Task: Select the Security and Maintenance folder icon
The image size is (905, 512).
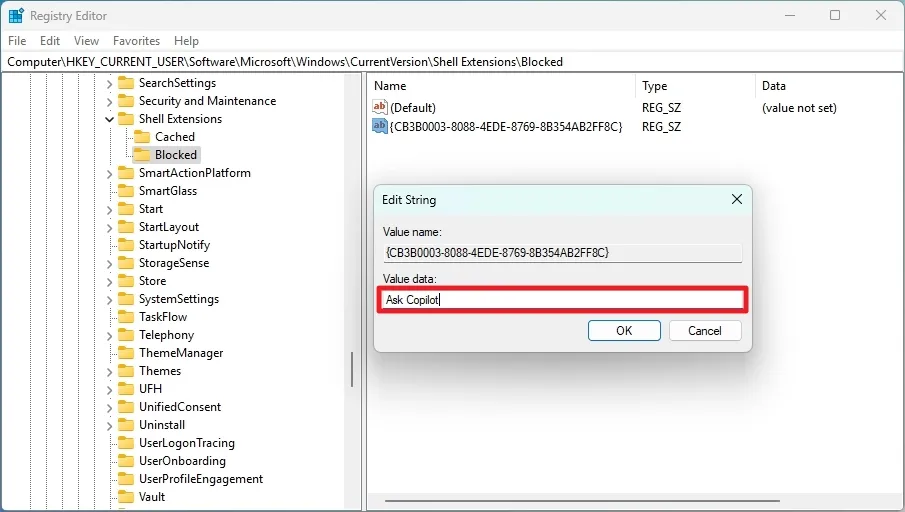Action: coord(126,101)
